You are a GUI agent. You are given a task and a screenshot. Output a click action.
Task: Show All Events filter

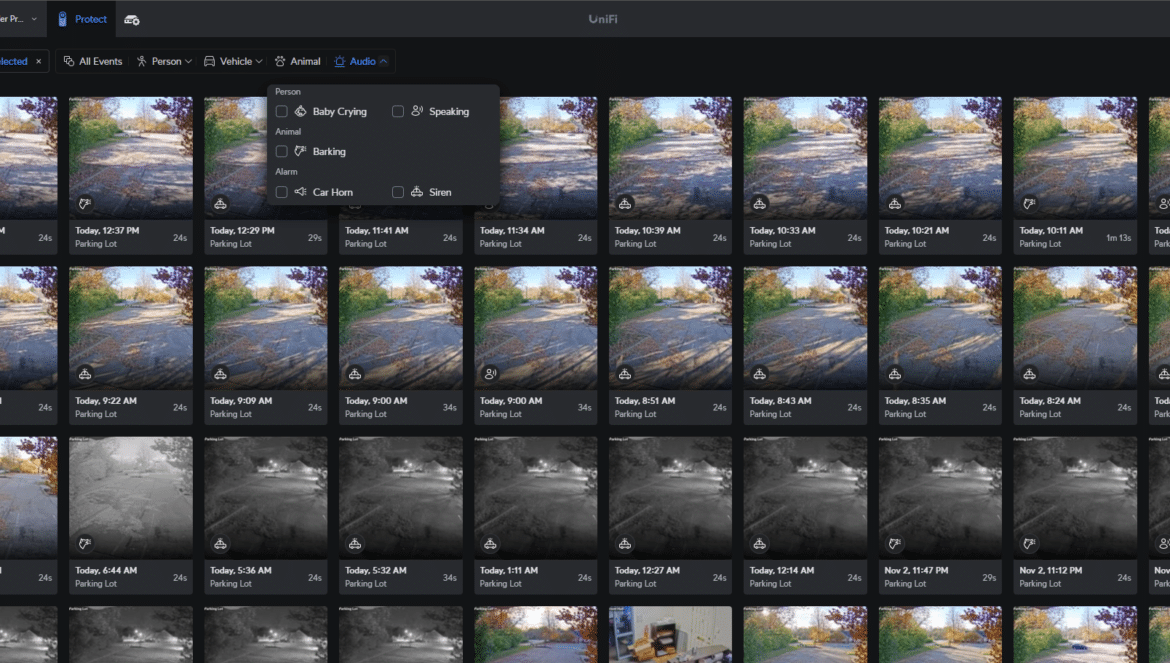coord(93,61)
